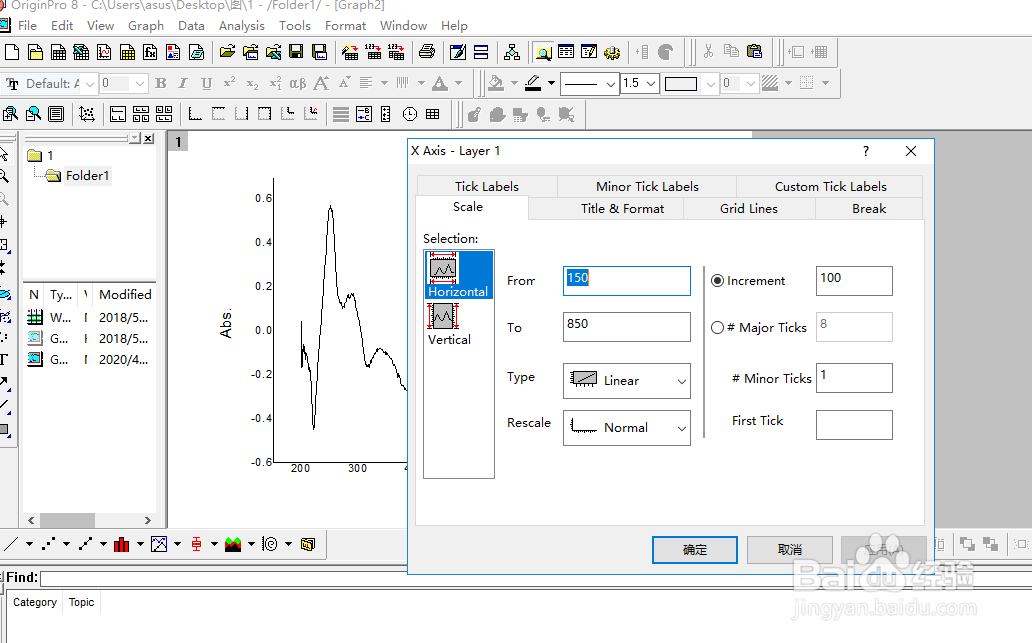Screen dimensions: 1032x643
Task: Click the New Matrix toolbar icon
Action: pos(127,52)
